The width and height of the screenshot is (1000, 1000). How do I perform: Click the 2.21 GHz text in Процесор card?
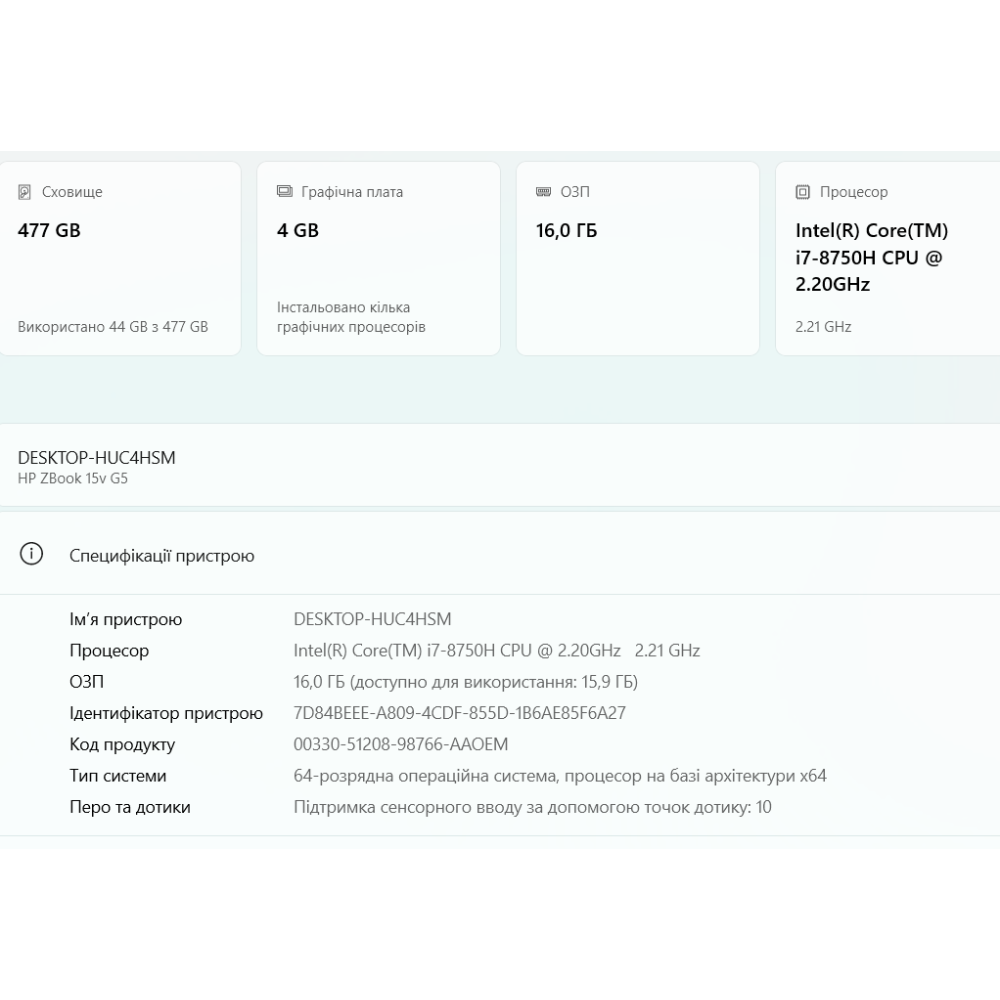[x=823, y=327]
